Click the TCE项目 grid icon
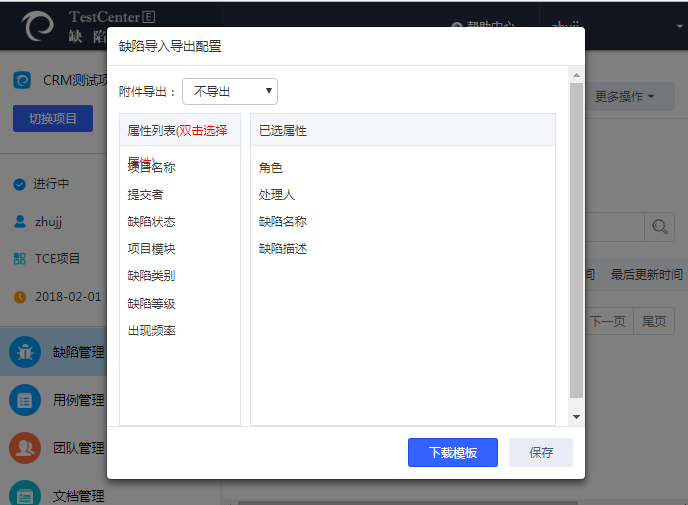Image resolution: width=688 pixels, height=505 pixels. click(20, 259)
